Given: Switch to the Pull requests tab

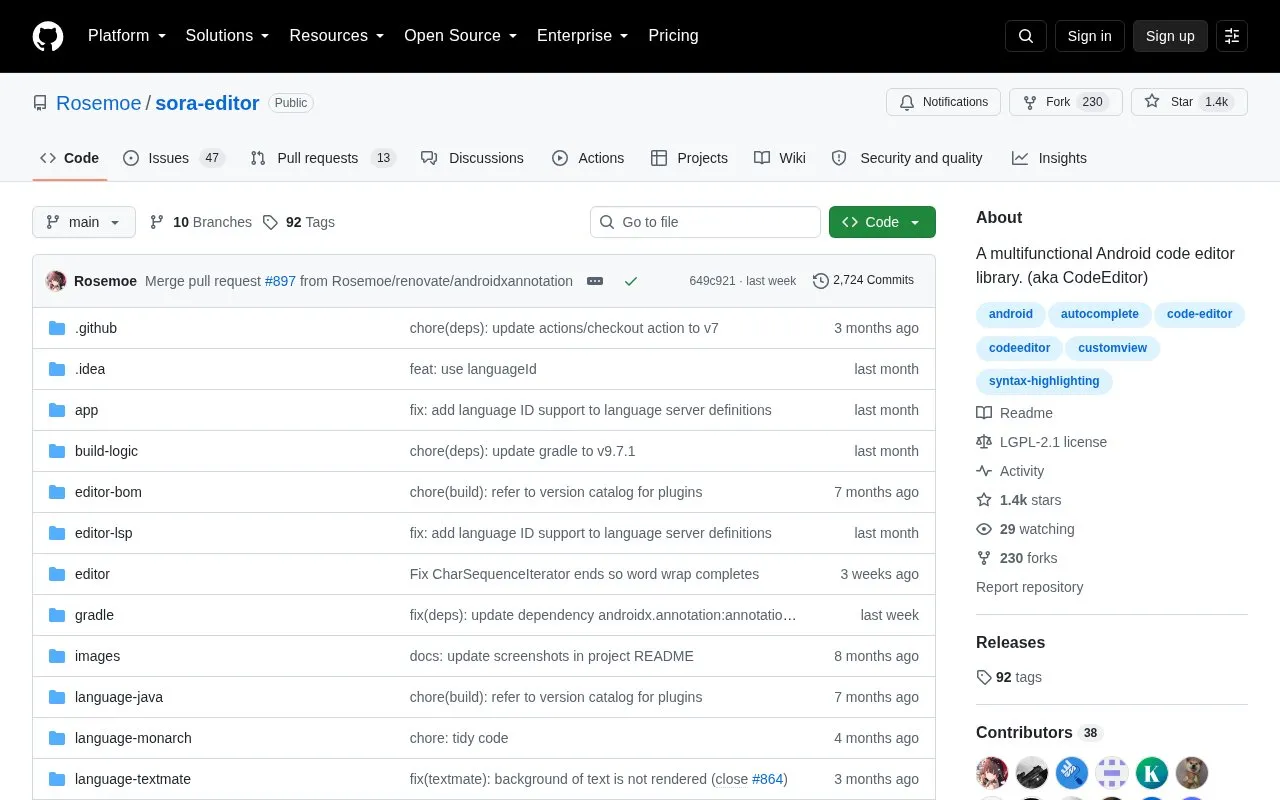Looking at the screenshot, I should point(323,158).
